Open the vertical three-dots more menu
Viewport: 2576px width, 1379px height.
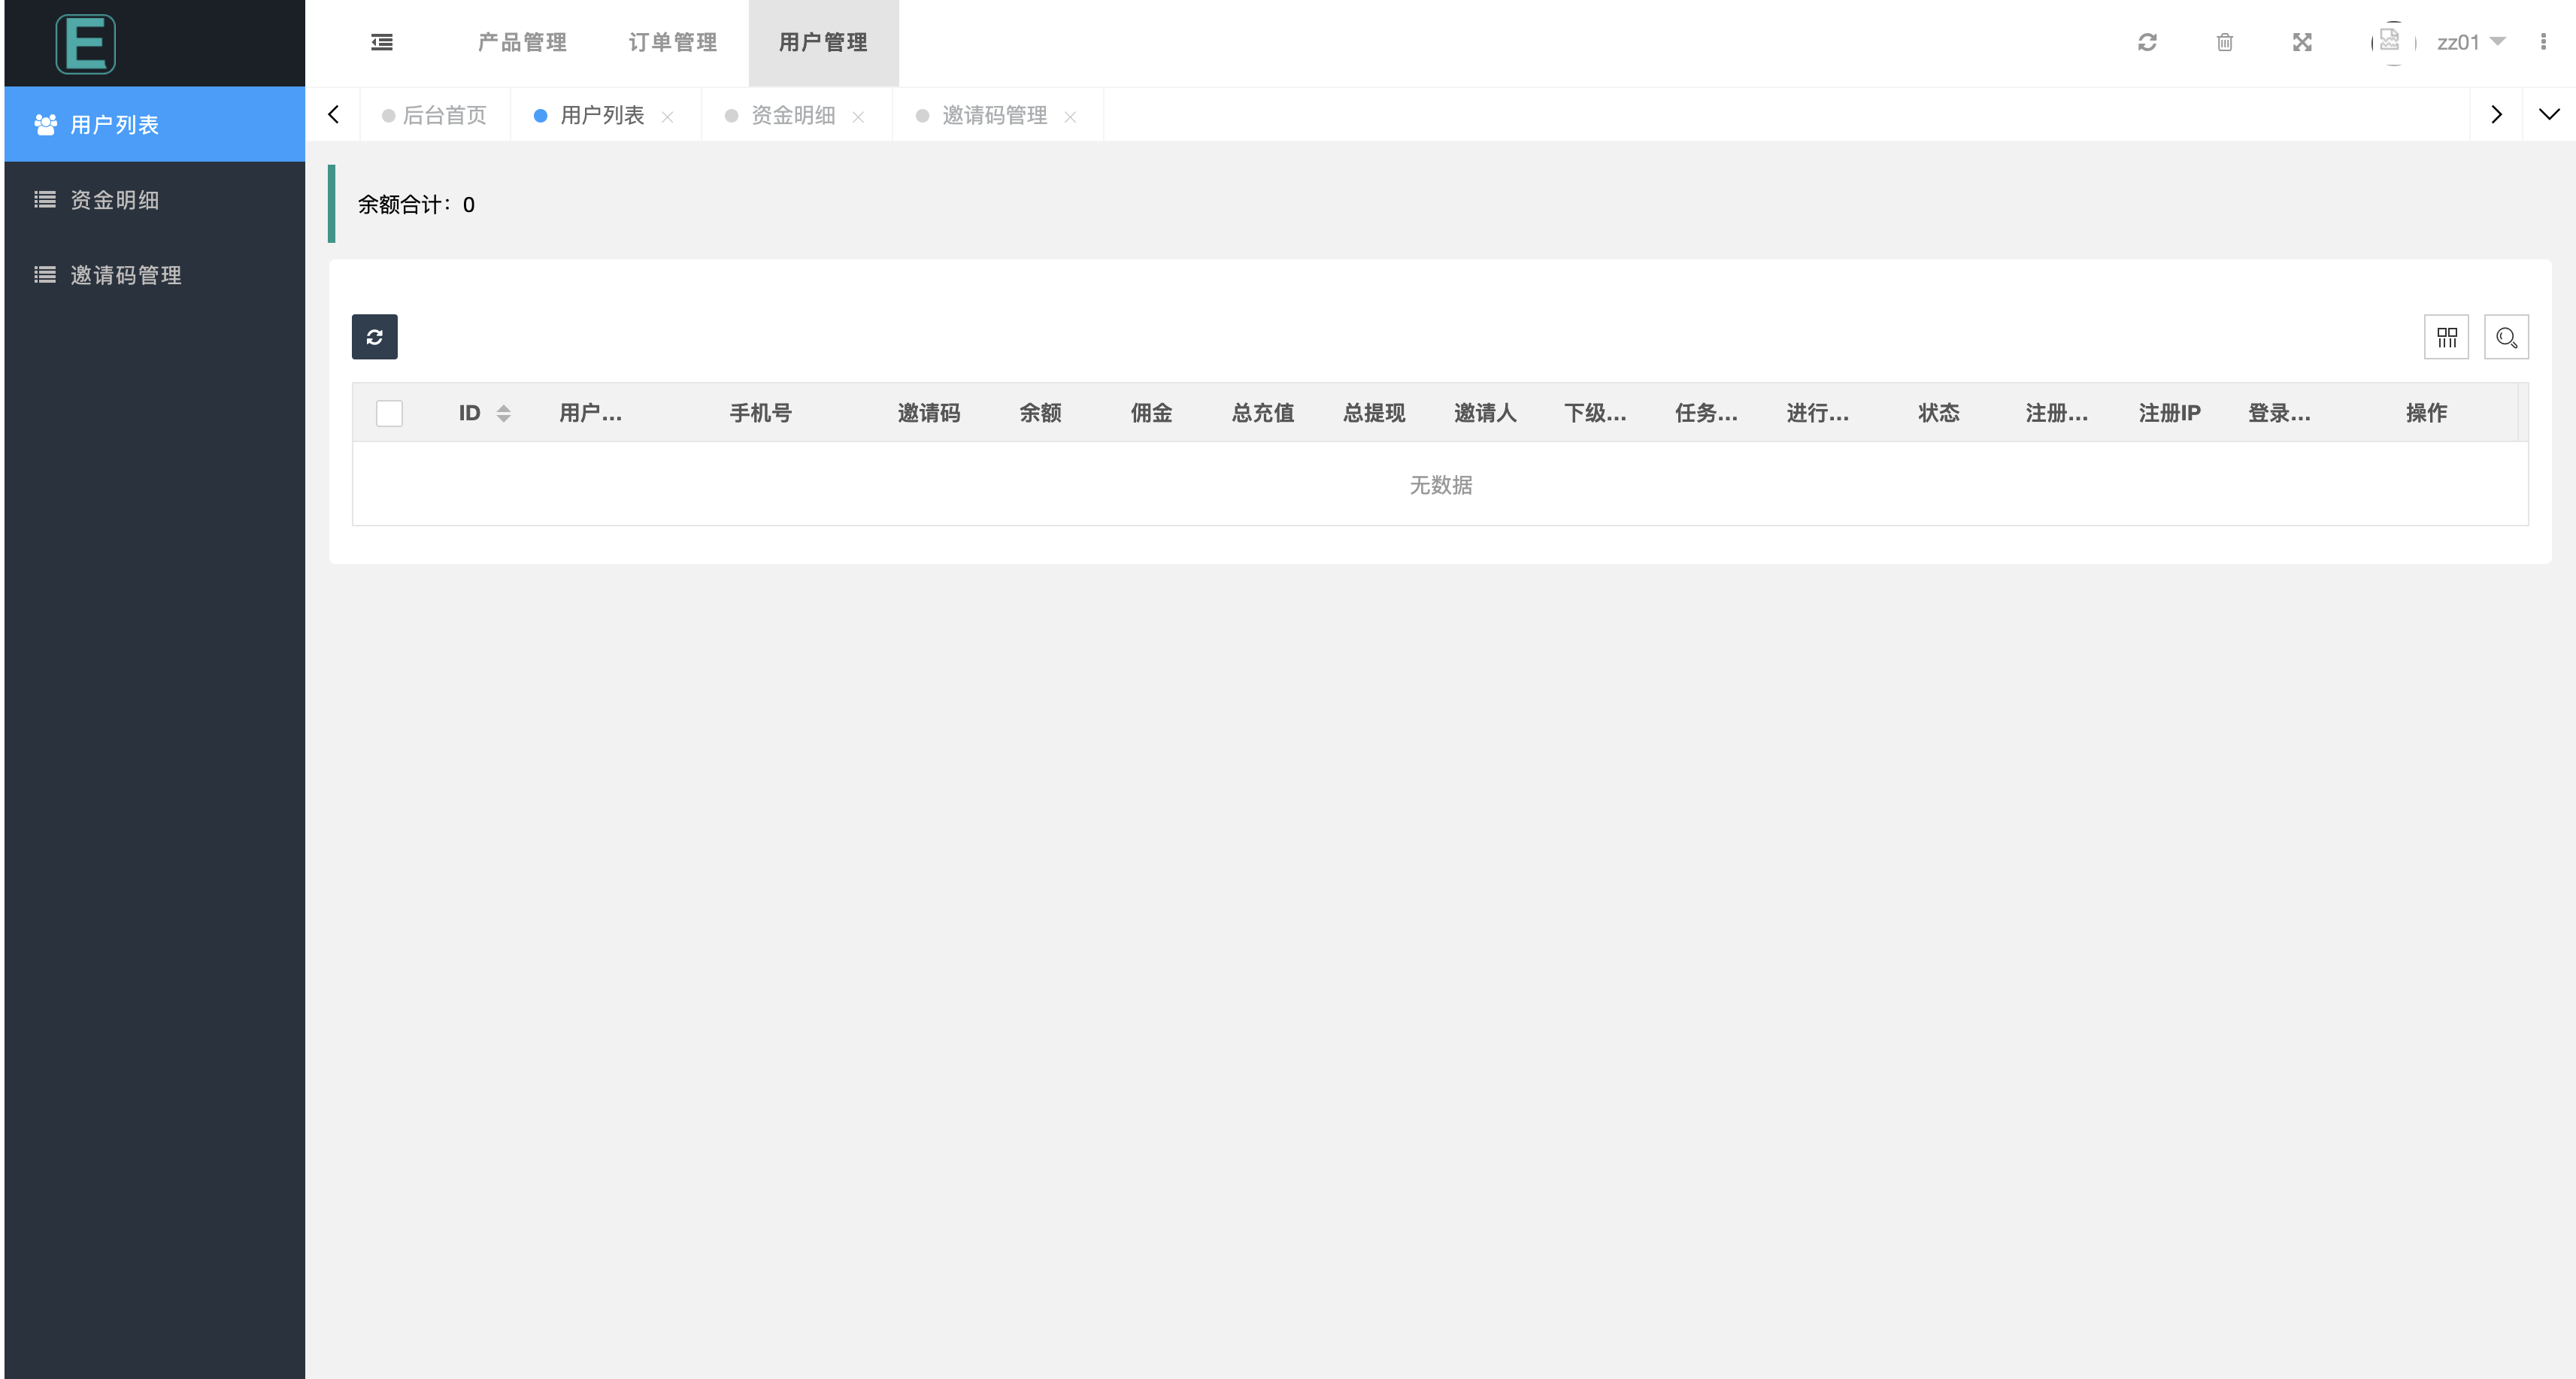pos(2543,42)
